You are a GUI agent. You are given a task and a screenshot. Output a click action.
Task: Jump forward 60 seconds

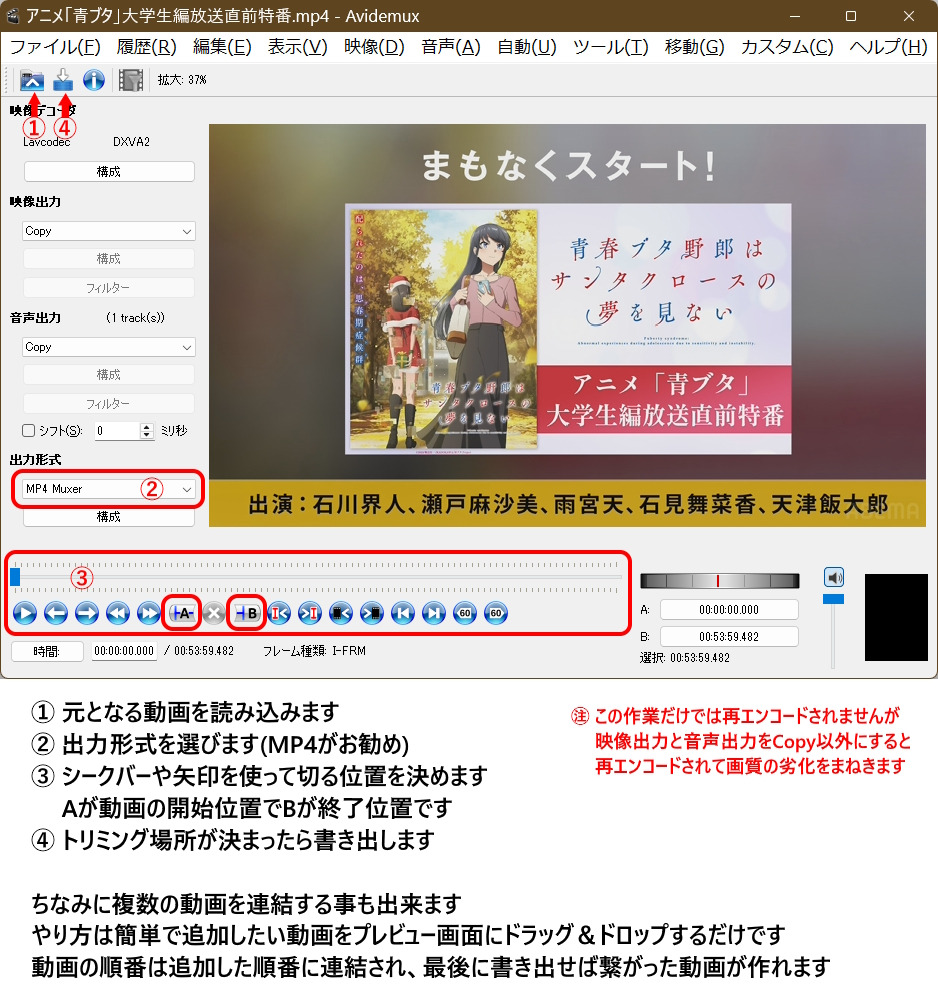point(496,614)
